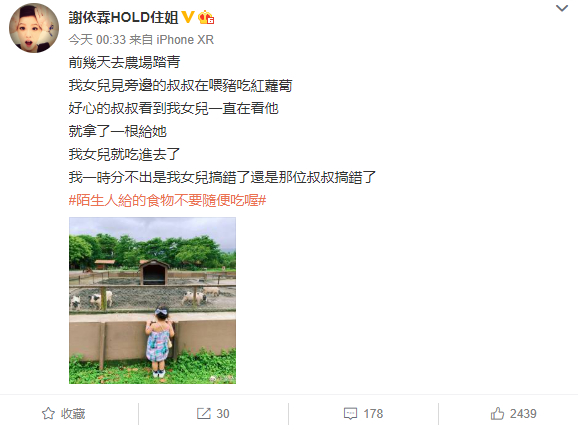578x432 pixels.
Task: Click the 来自 iPhone XR source link
Action: pos(172,39)
